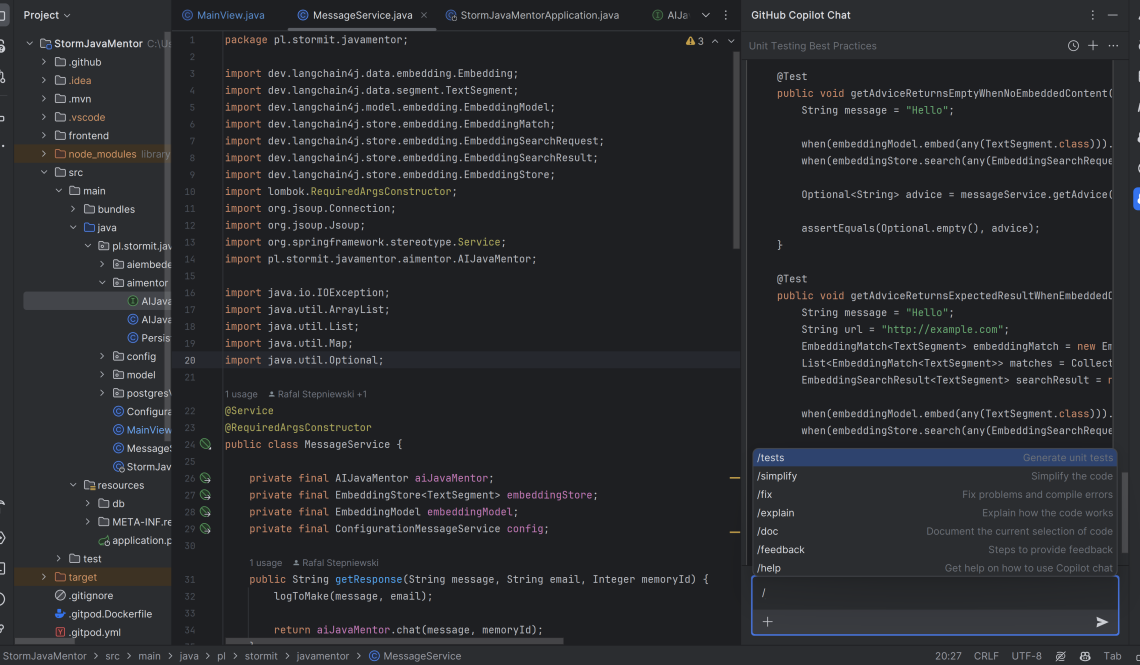Viewport: 1140px width, 665px height.
Task: Toggle read-only mode icon in the status bar
Action: tap(1059, 656)
